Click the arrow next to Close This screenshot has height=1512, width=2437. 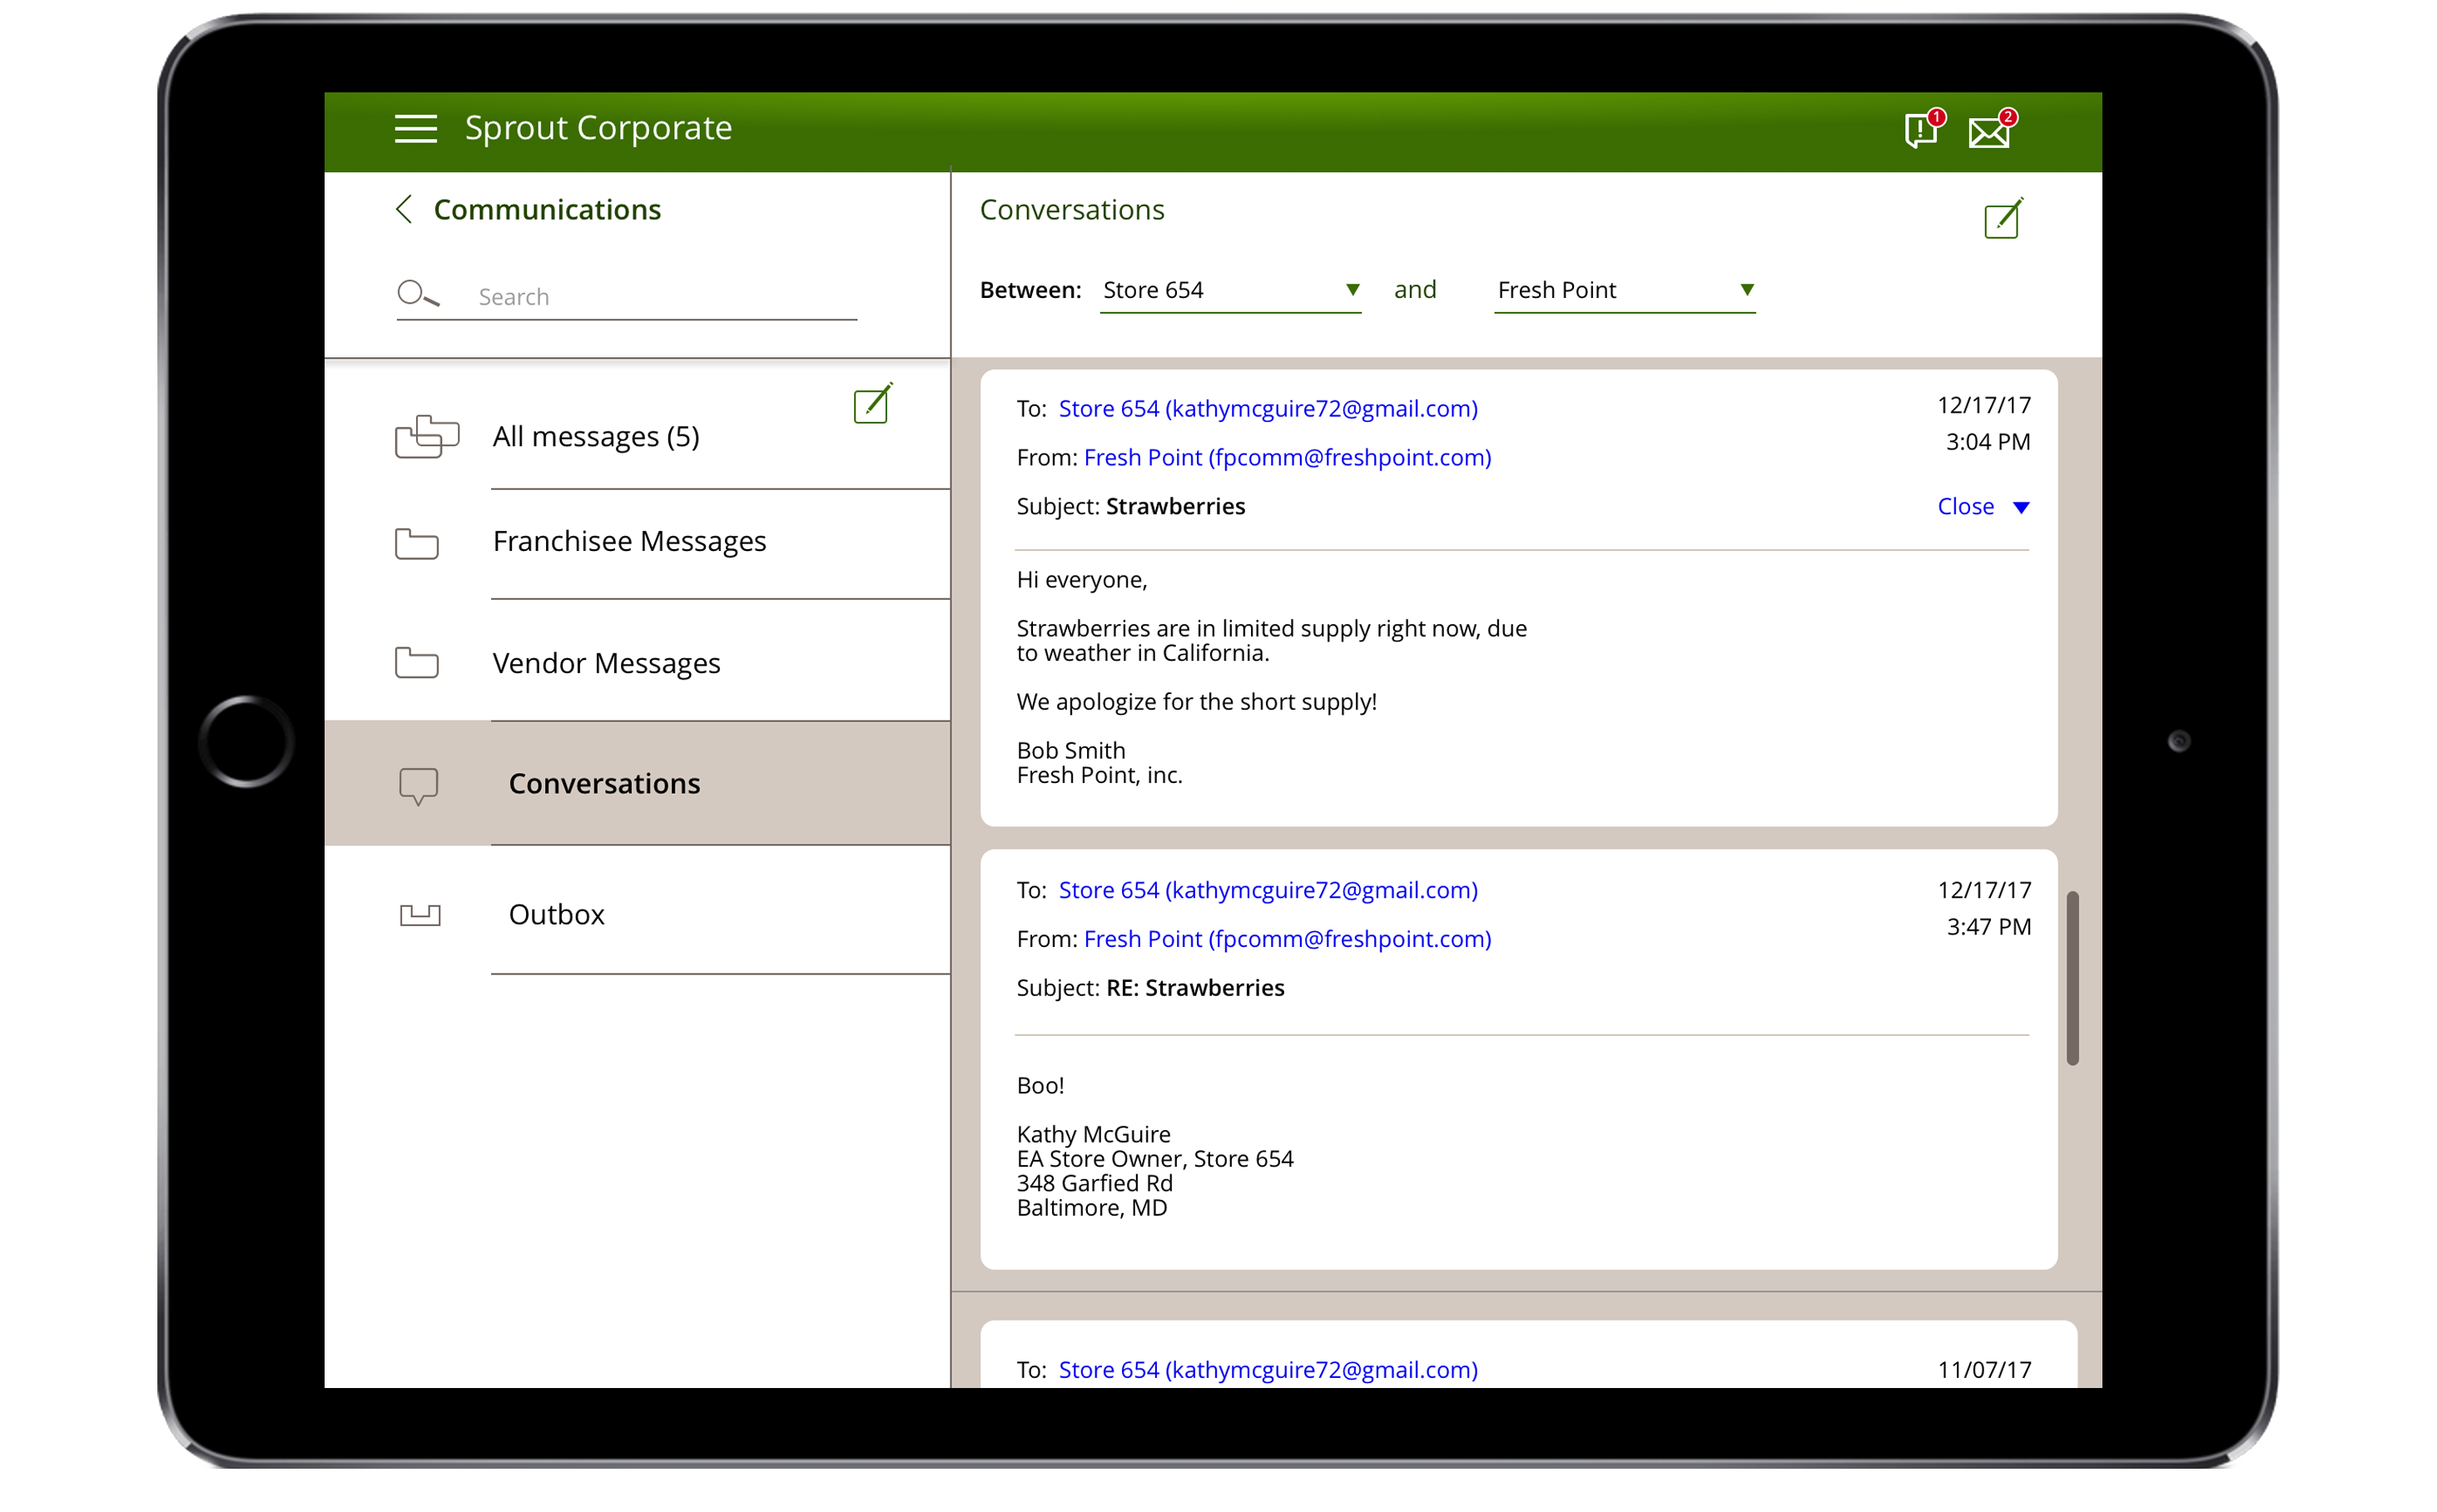(2020, 508)
